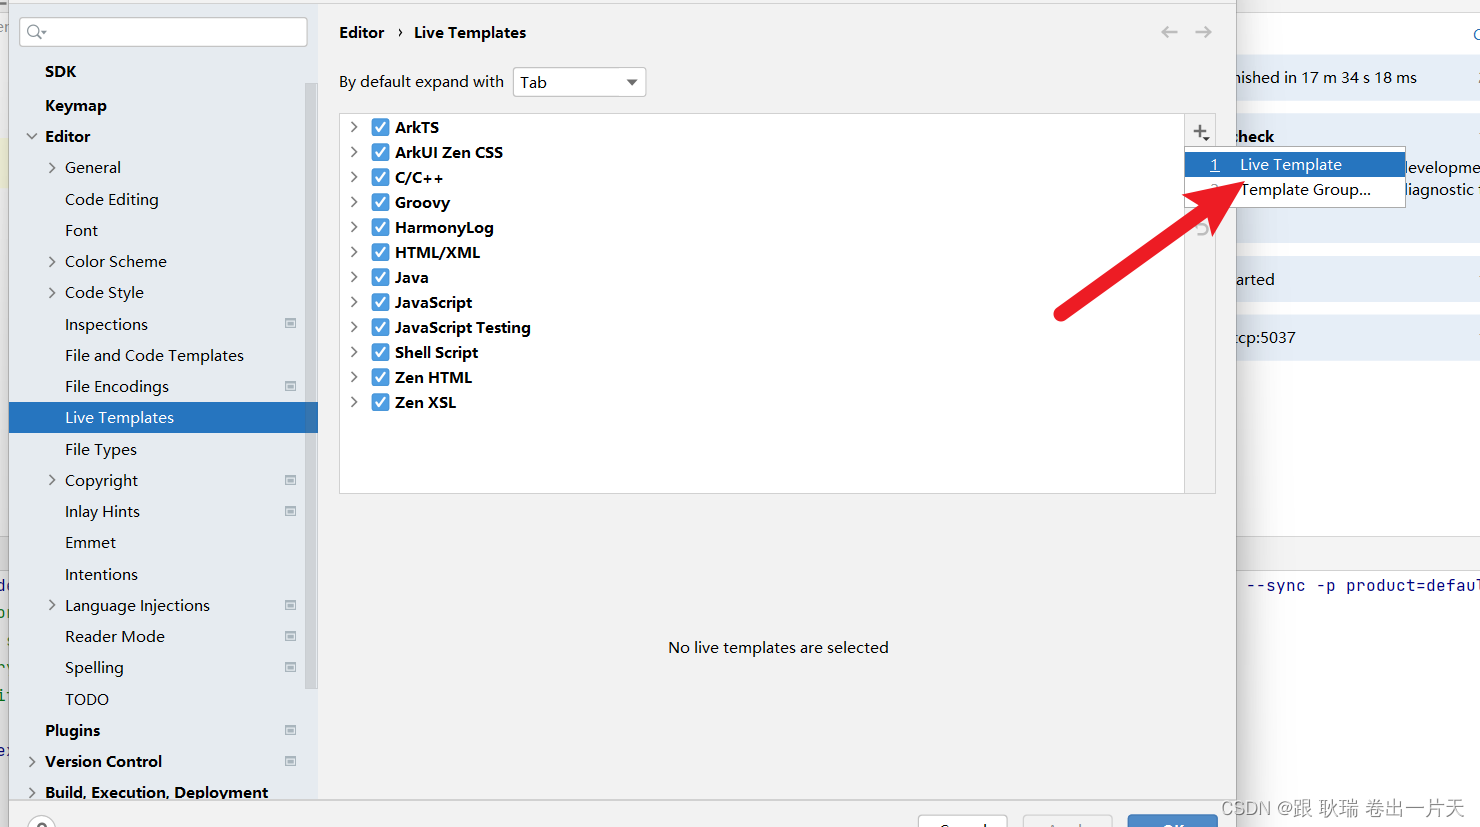The height and width of the screenshot is (827, 1480).
Task: Click the project-level icon beside Plugins
Action: (290, 730)
